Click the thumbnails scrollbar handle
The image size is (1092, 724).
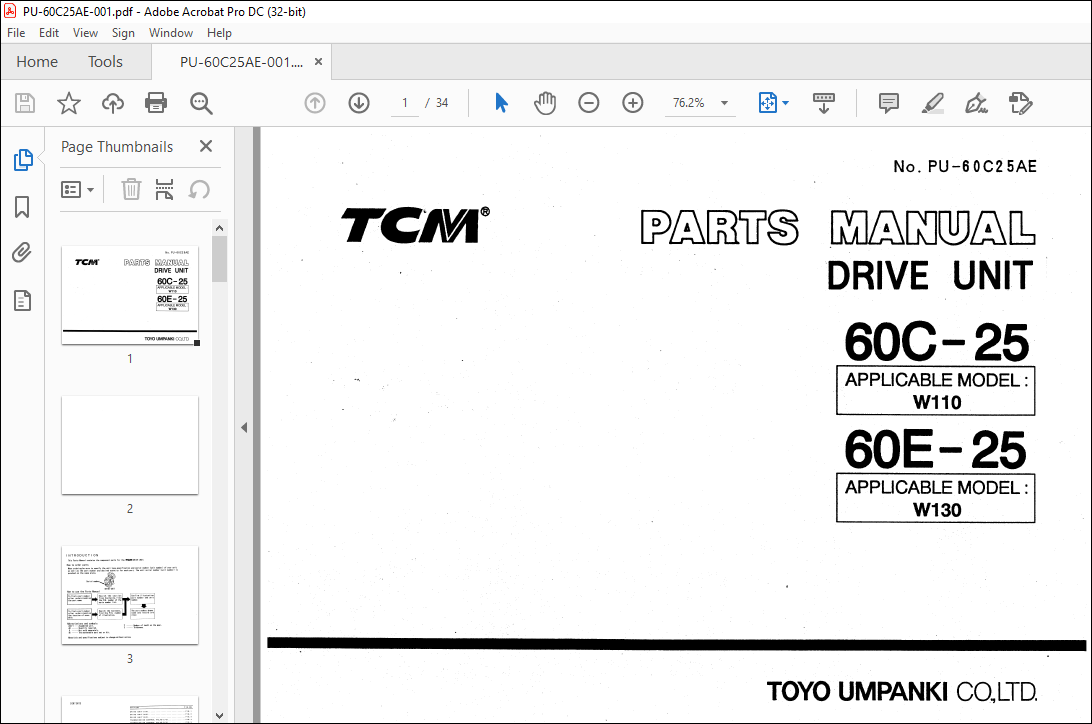(x=219, y=259)
